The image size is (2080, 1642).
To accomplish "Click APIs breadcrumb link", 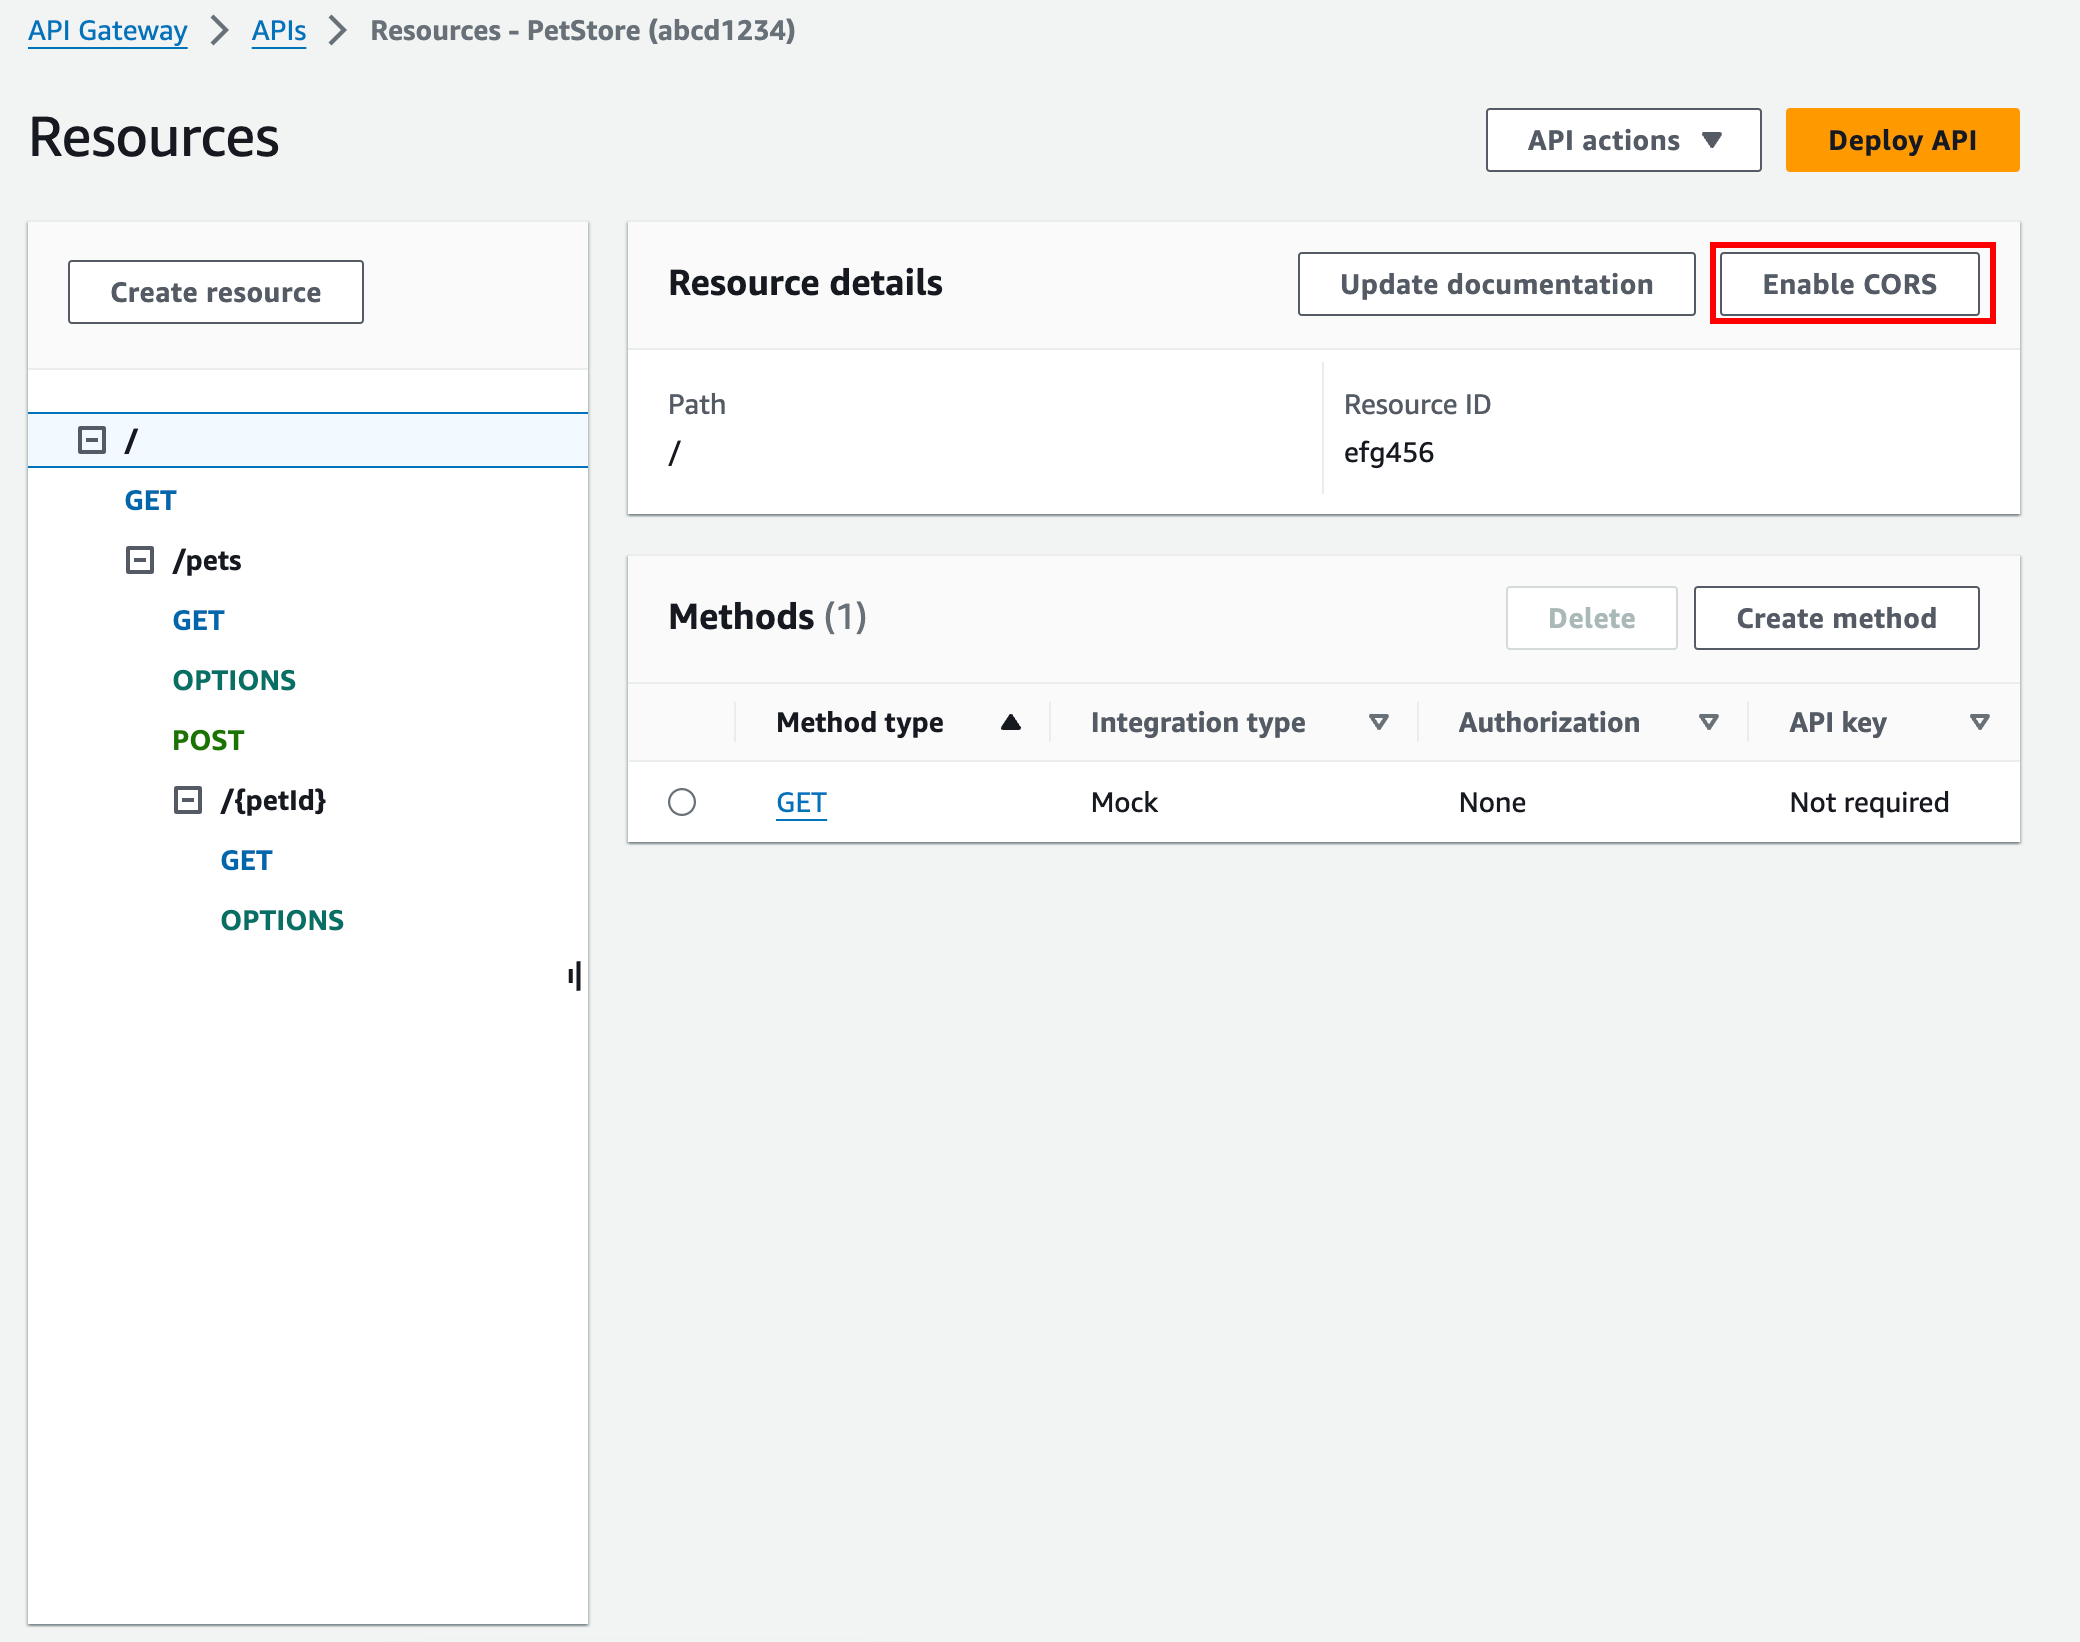I will coord(275,32).
